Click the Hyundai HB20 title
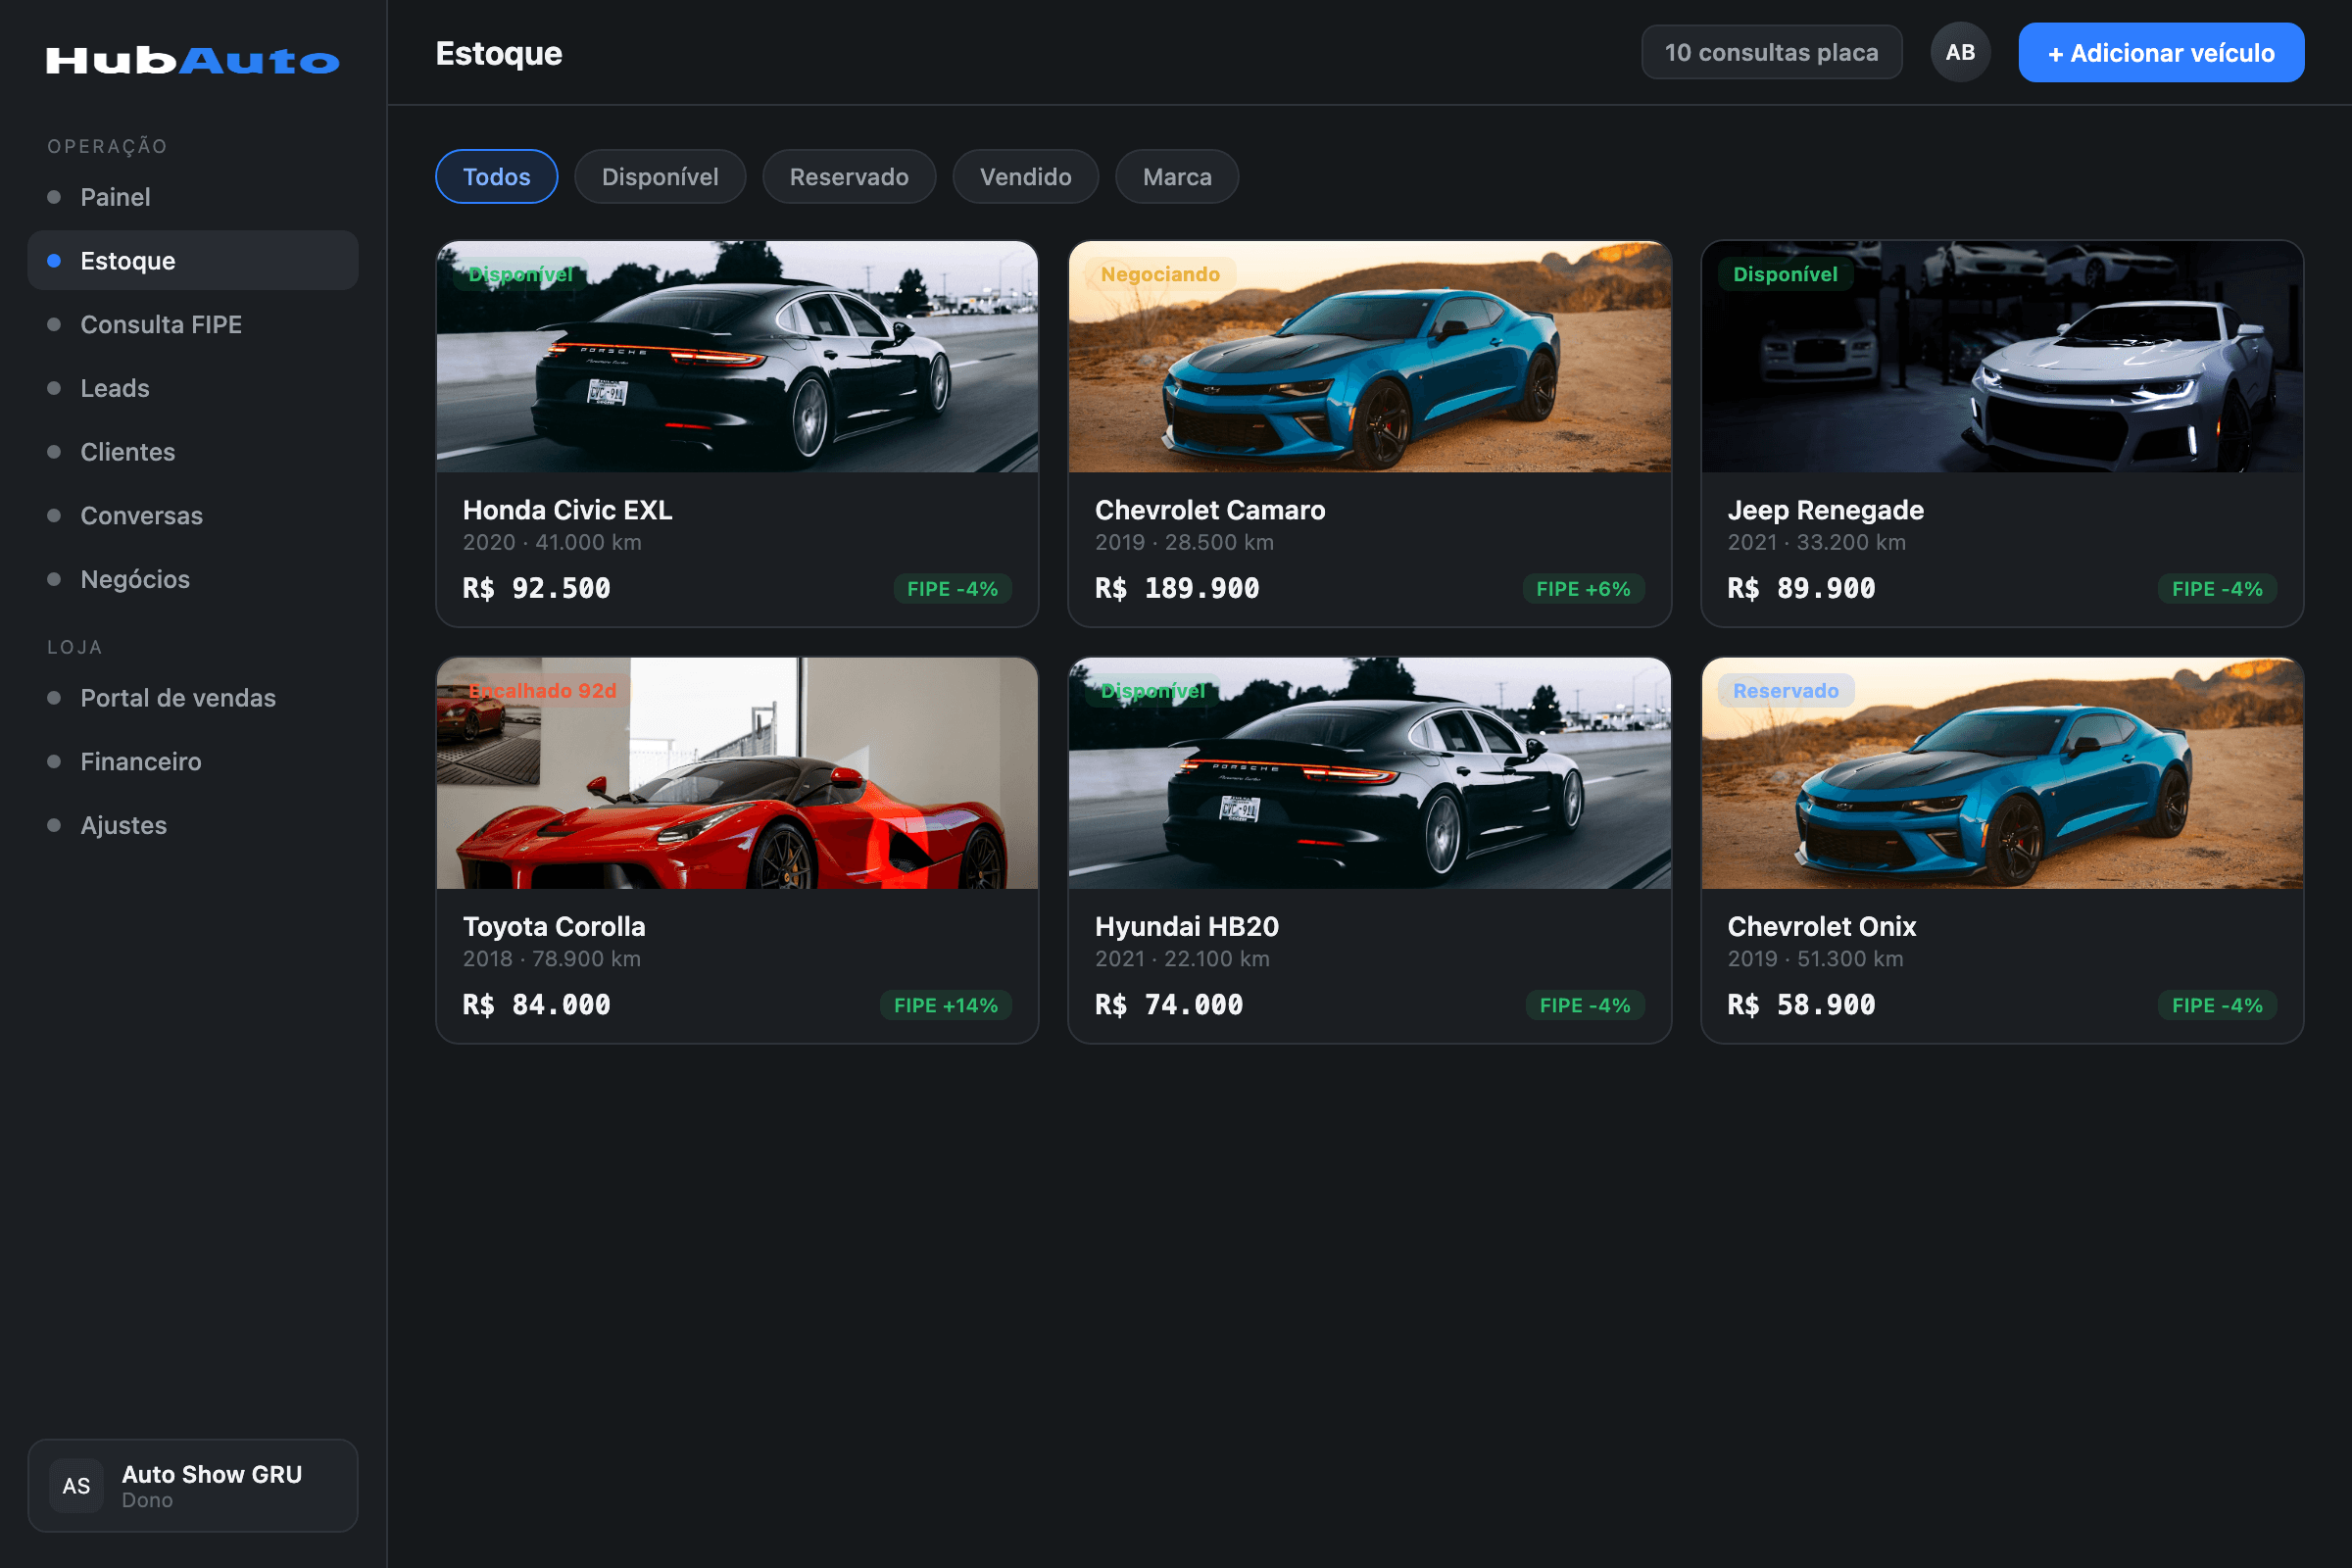This screenshot has width=2352, height=1568. click(1187, 927)
